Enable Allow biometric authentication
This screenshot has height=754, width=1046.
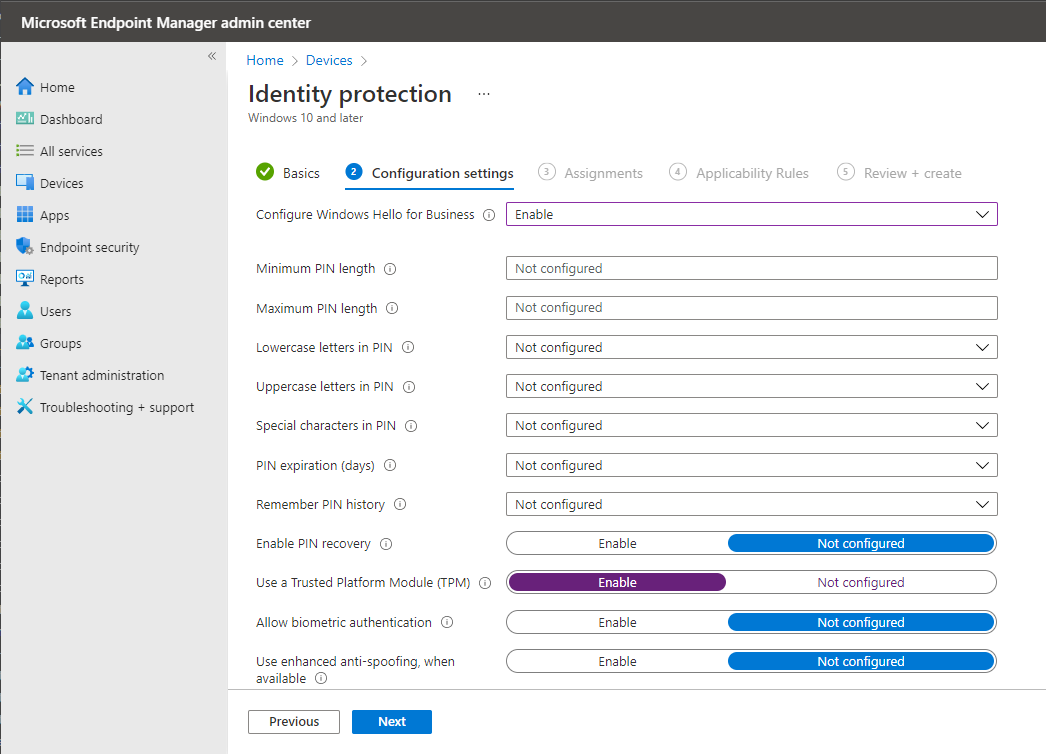[617, 622]
